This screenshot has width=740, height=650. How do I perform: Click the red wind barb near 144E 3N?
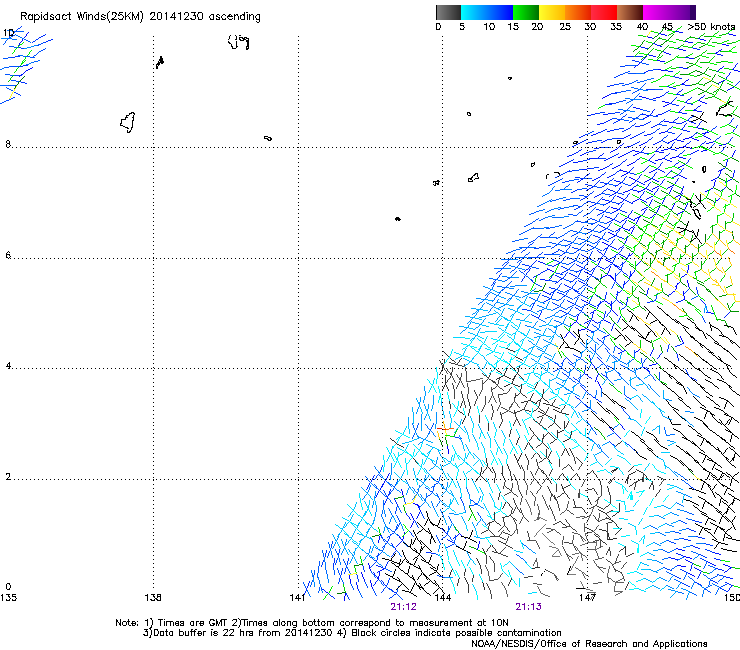(445, 429)
